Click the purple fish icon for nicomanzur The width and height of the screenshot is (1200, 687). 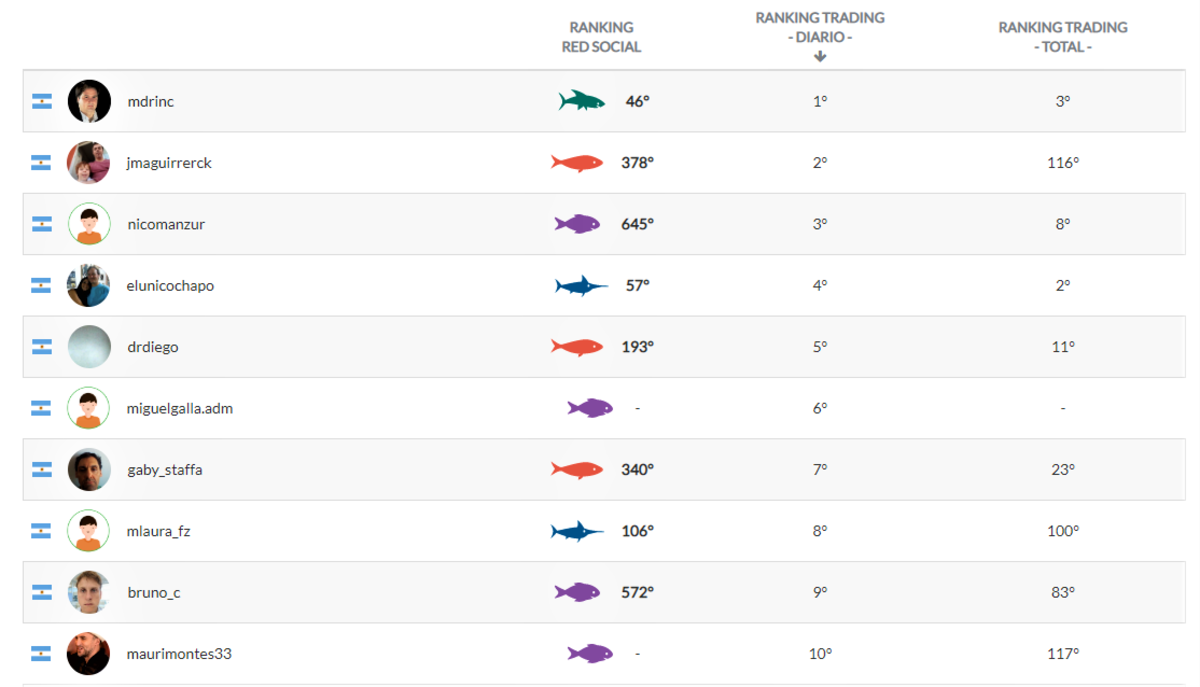point(577,224)
